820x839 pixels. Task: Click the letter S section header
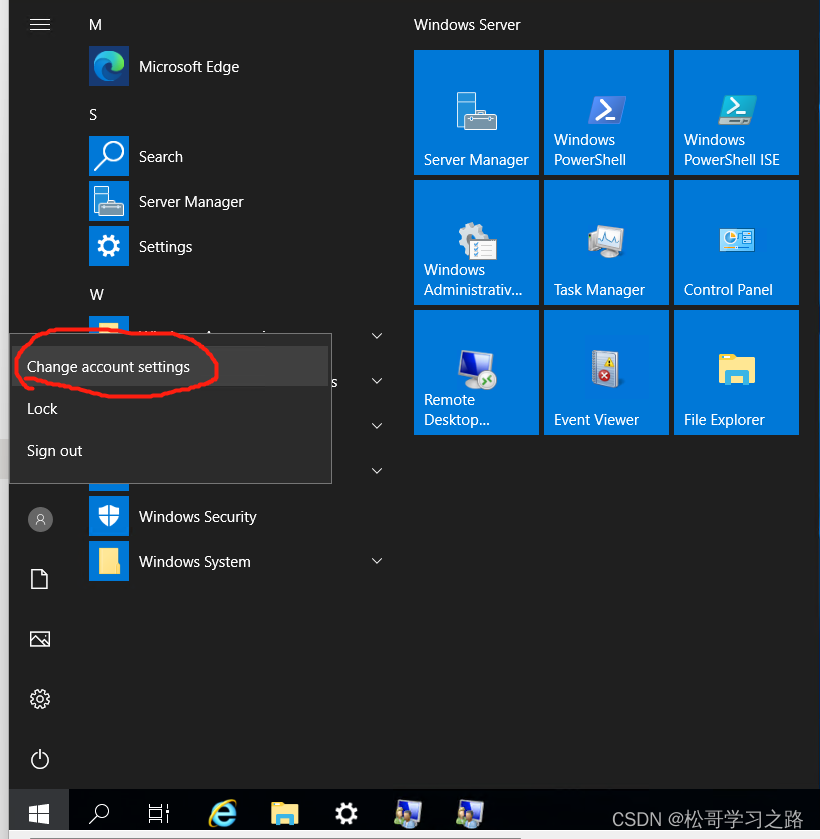tap(93, 115)
